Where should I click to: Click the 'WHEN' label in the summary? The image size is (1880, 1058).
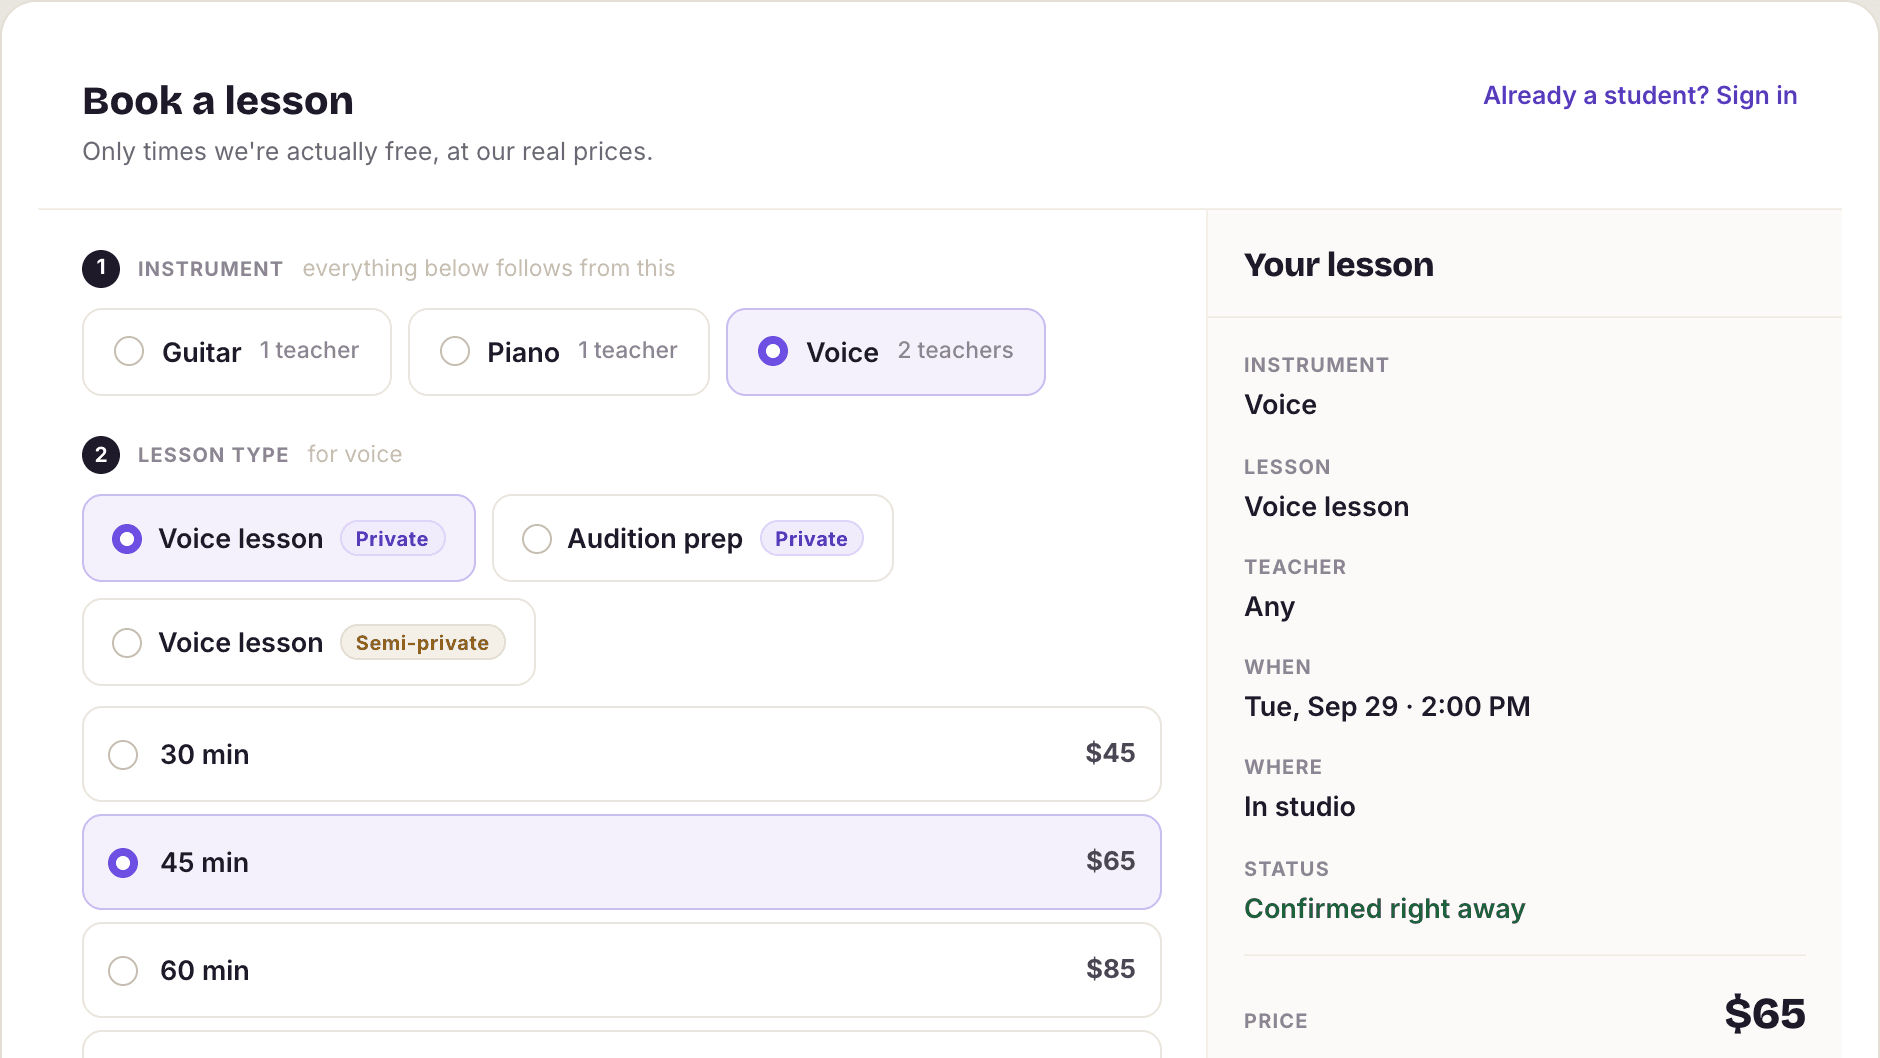coord(1277,667)
